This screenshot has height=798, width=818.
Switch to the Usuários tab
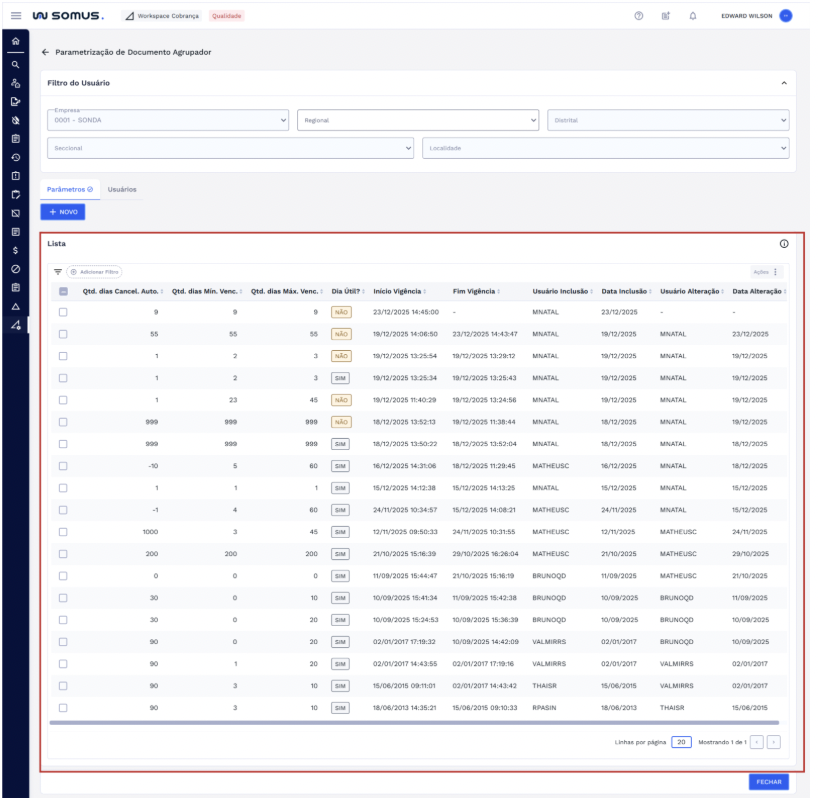click(x=122, y=189)
